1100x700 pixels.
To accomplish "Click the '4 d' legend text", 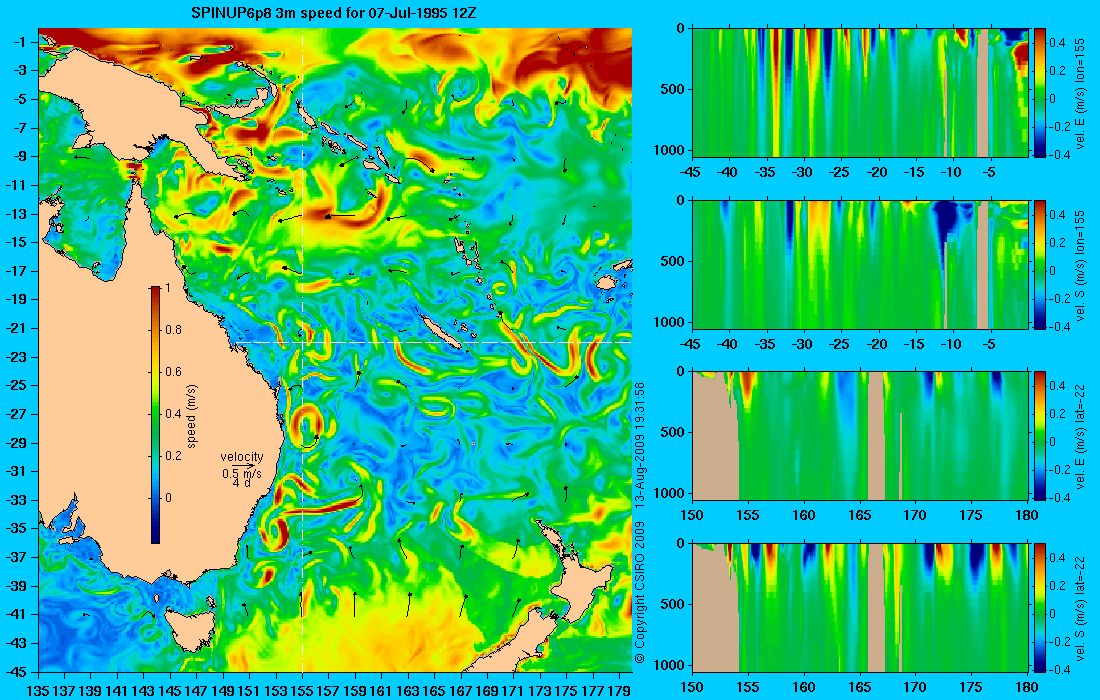I will (242, 483).
